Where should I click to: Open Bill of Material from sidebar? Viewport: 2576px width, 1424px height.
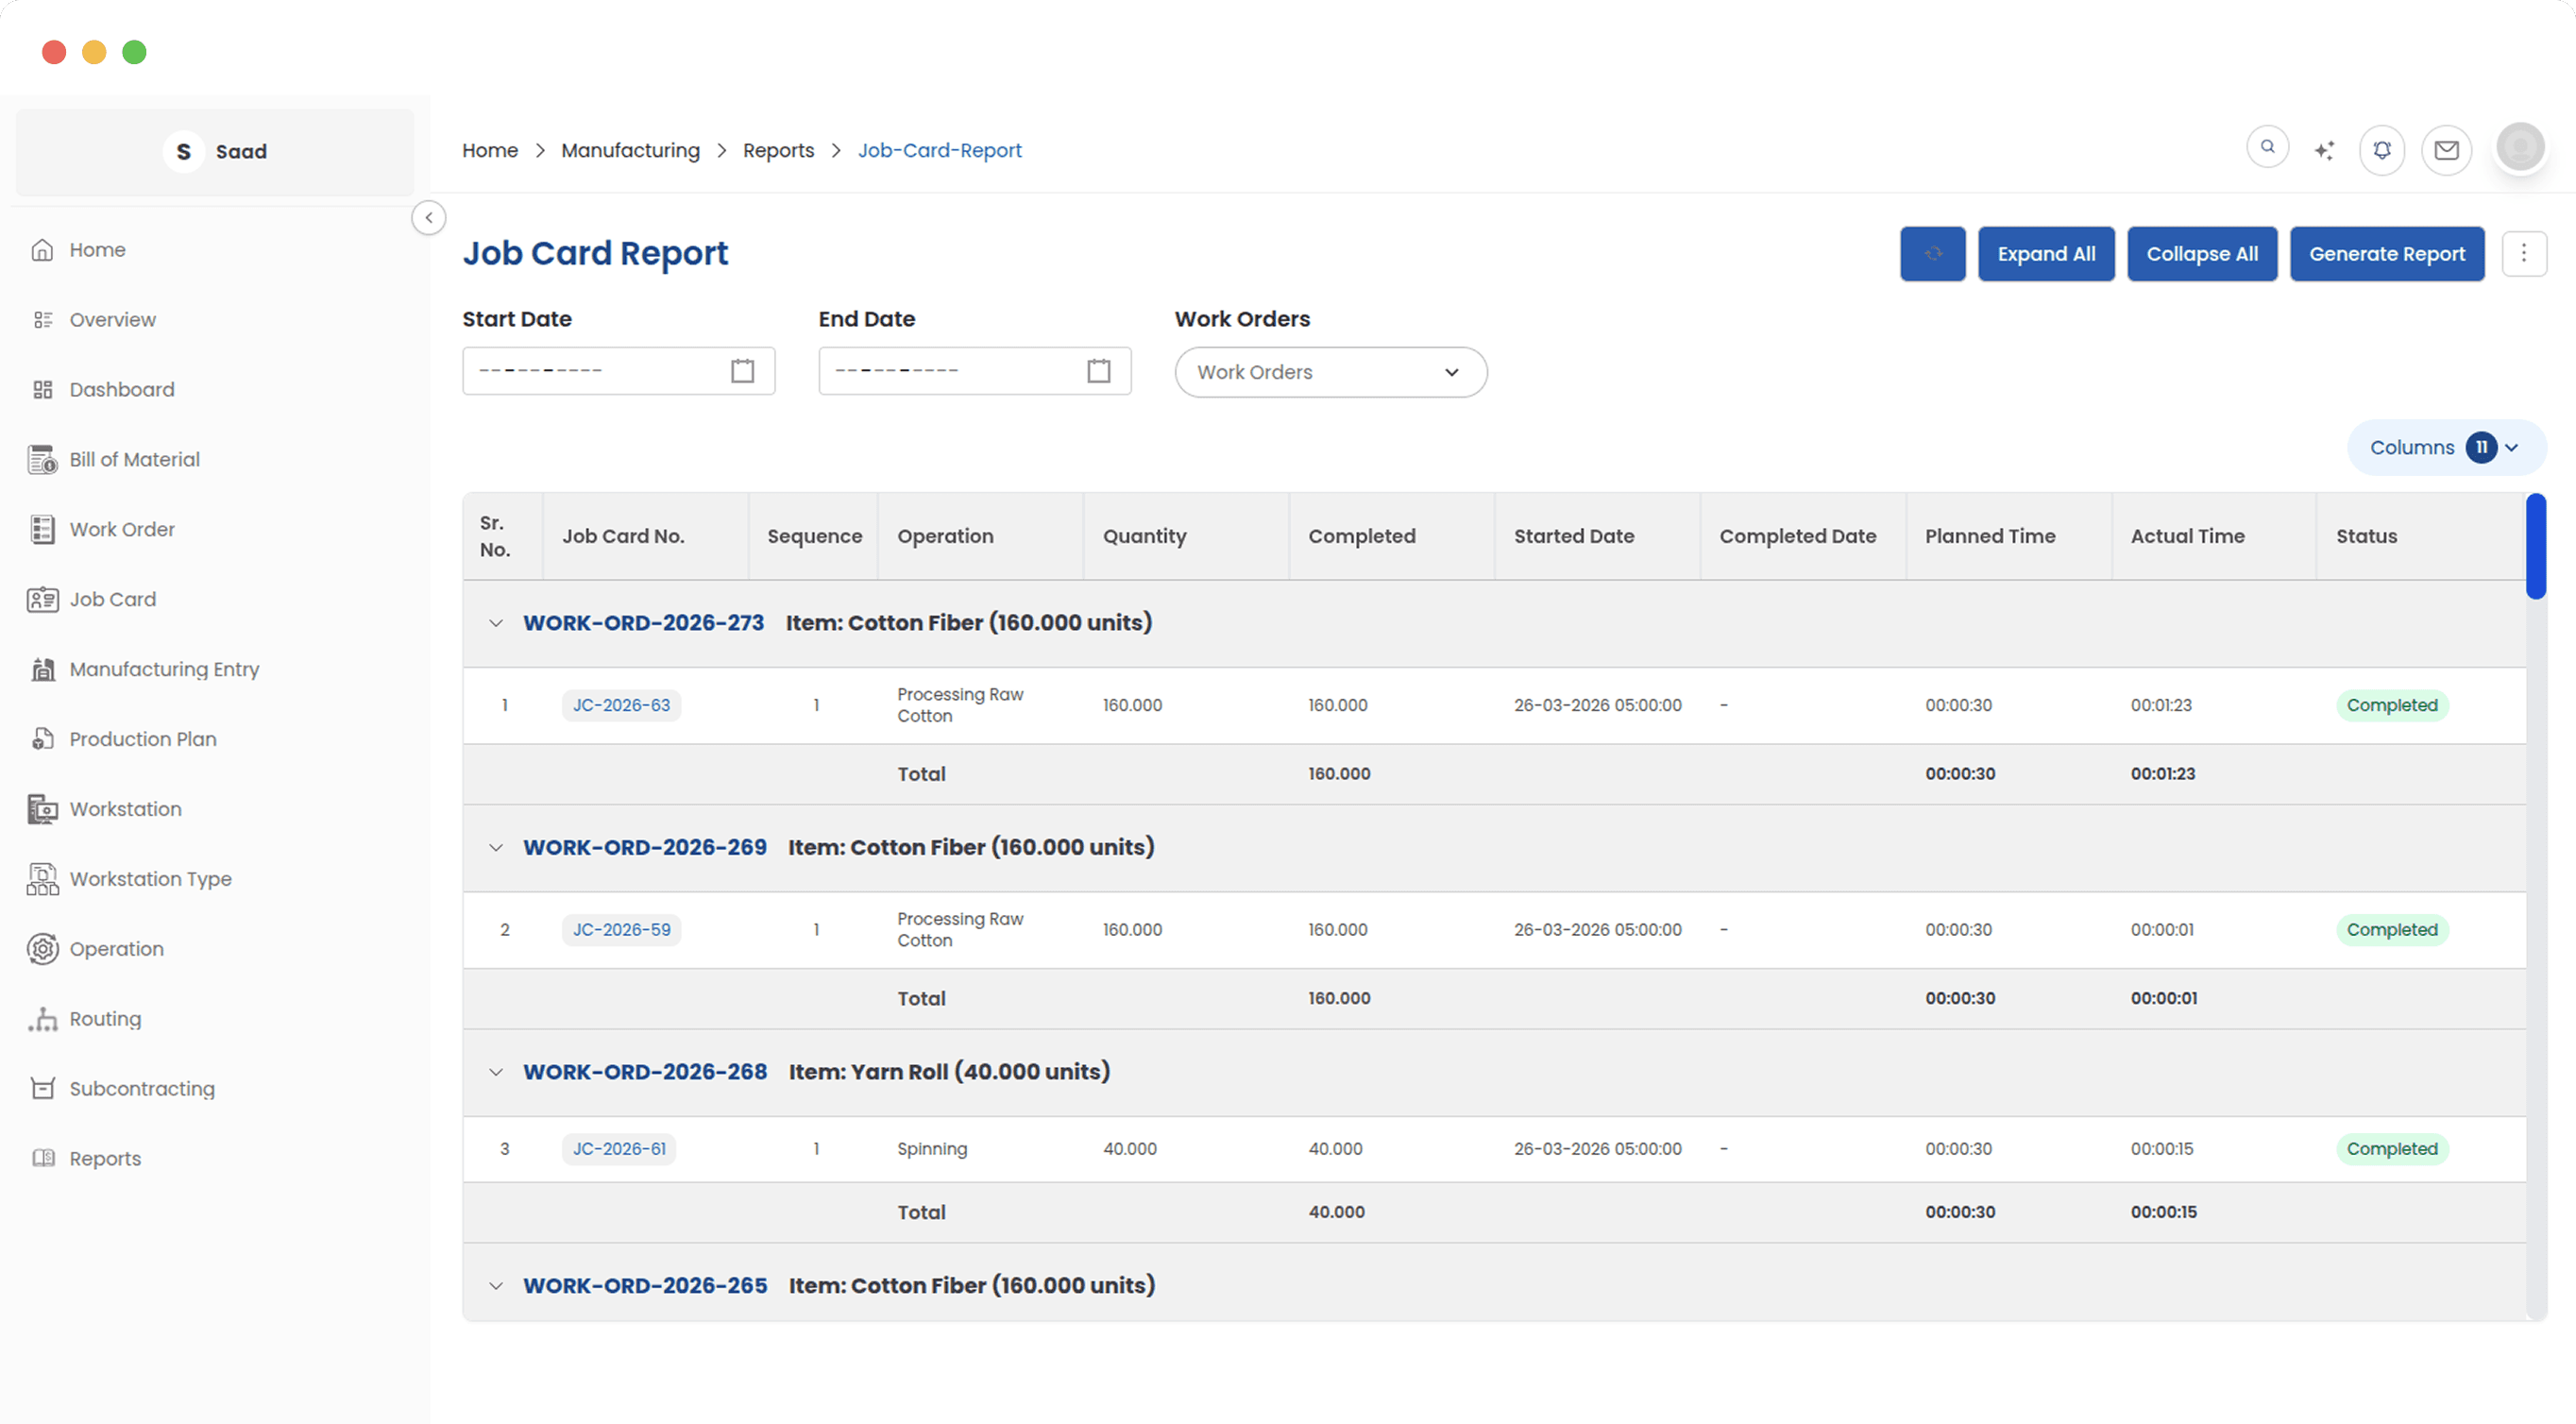[134, 459]
